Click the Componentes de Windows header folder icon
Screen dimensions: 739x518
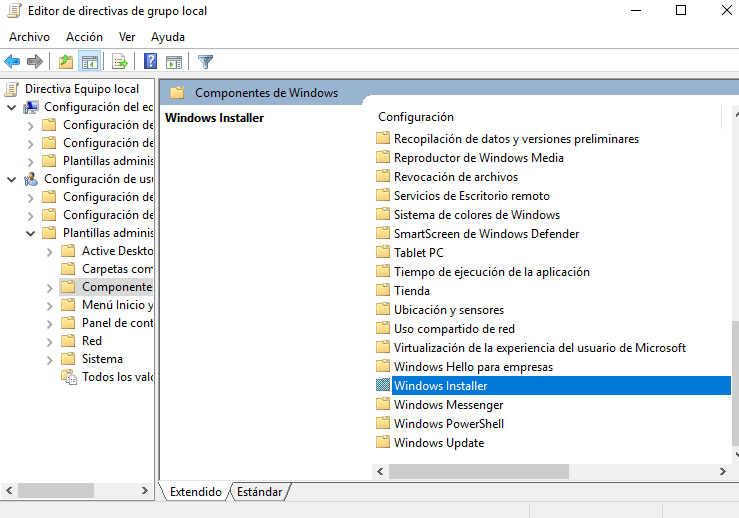point(177,92)
